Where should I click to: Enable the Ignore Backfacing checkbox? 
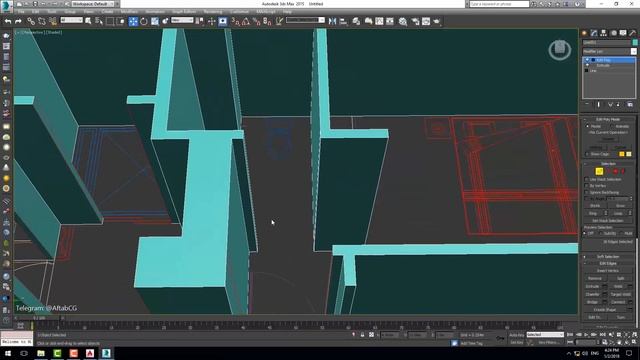point(587,192)
